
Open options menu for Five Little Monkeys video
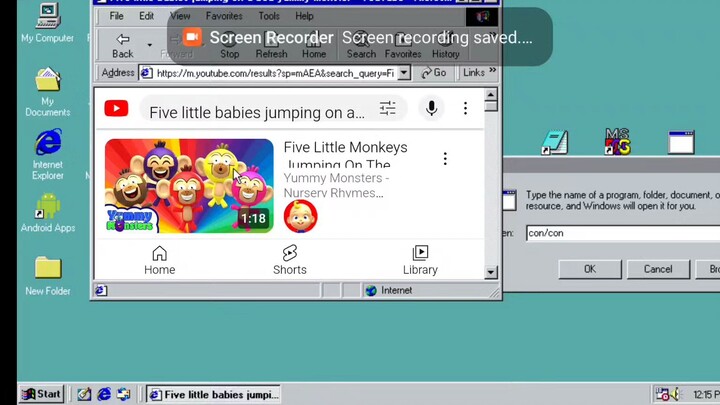[445, 158]
